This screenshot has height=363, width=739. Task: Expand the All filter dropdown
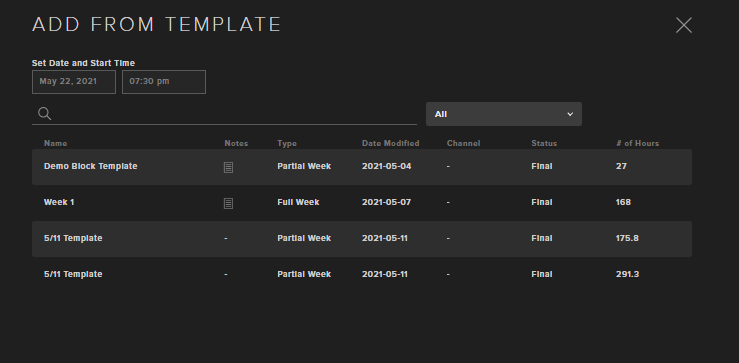click(x=504, y=114)
